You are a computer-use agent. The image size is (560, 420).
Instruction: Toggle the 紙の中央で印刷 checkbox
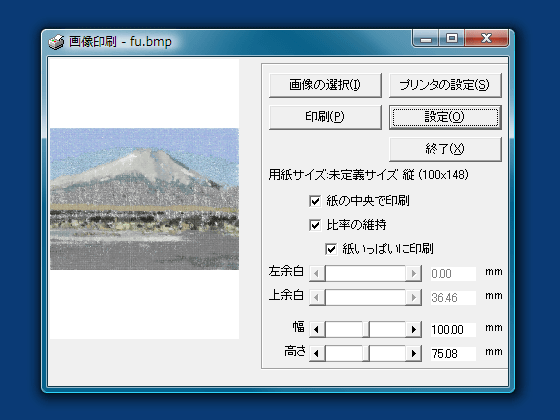[315, 201]
